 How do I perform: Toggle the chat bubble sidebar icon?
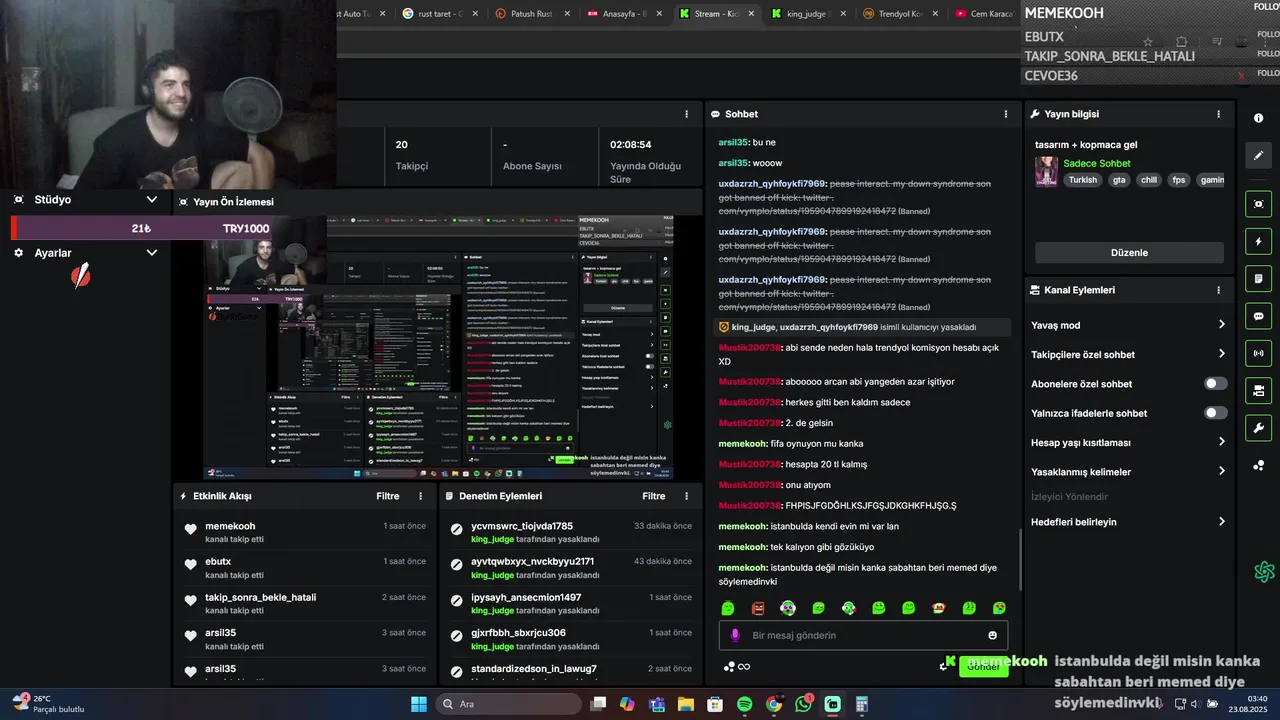pyautogui.click(x=1258, y=316)
